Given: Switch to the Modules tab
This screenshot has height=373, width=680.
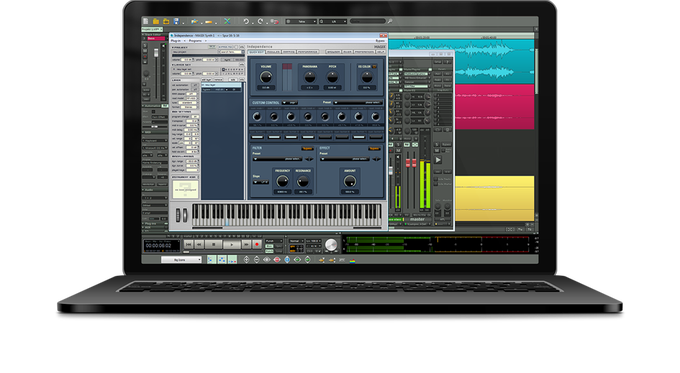Looking at the screenshot, I should coord(273,52).
